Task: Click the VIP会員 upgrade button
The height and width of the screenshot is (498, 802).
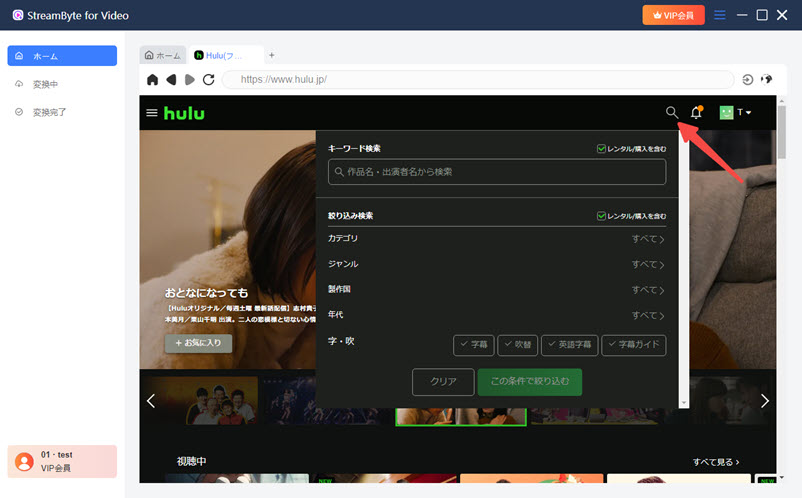Action: click(x=673, y=15)
